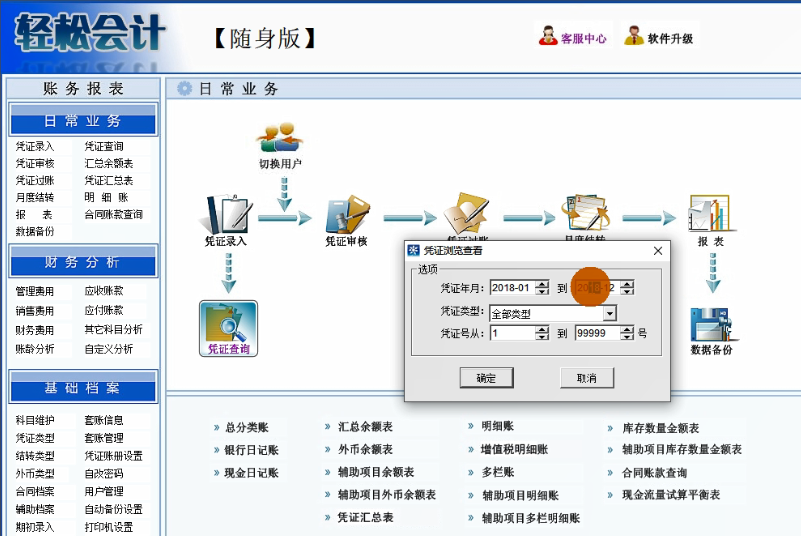This screenshot has height=536, width=801.
Task: Click the 切换用户 switch user icon
Action: click(280, 146)
